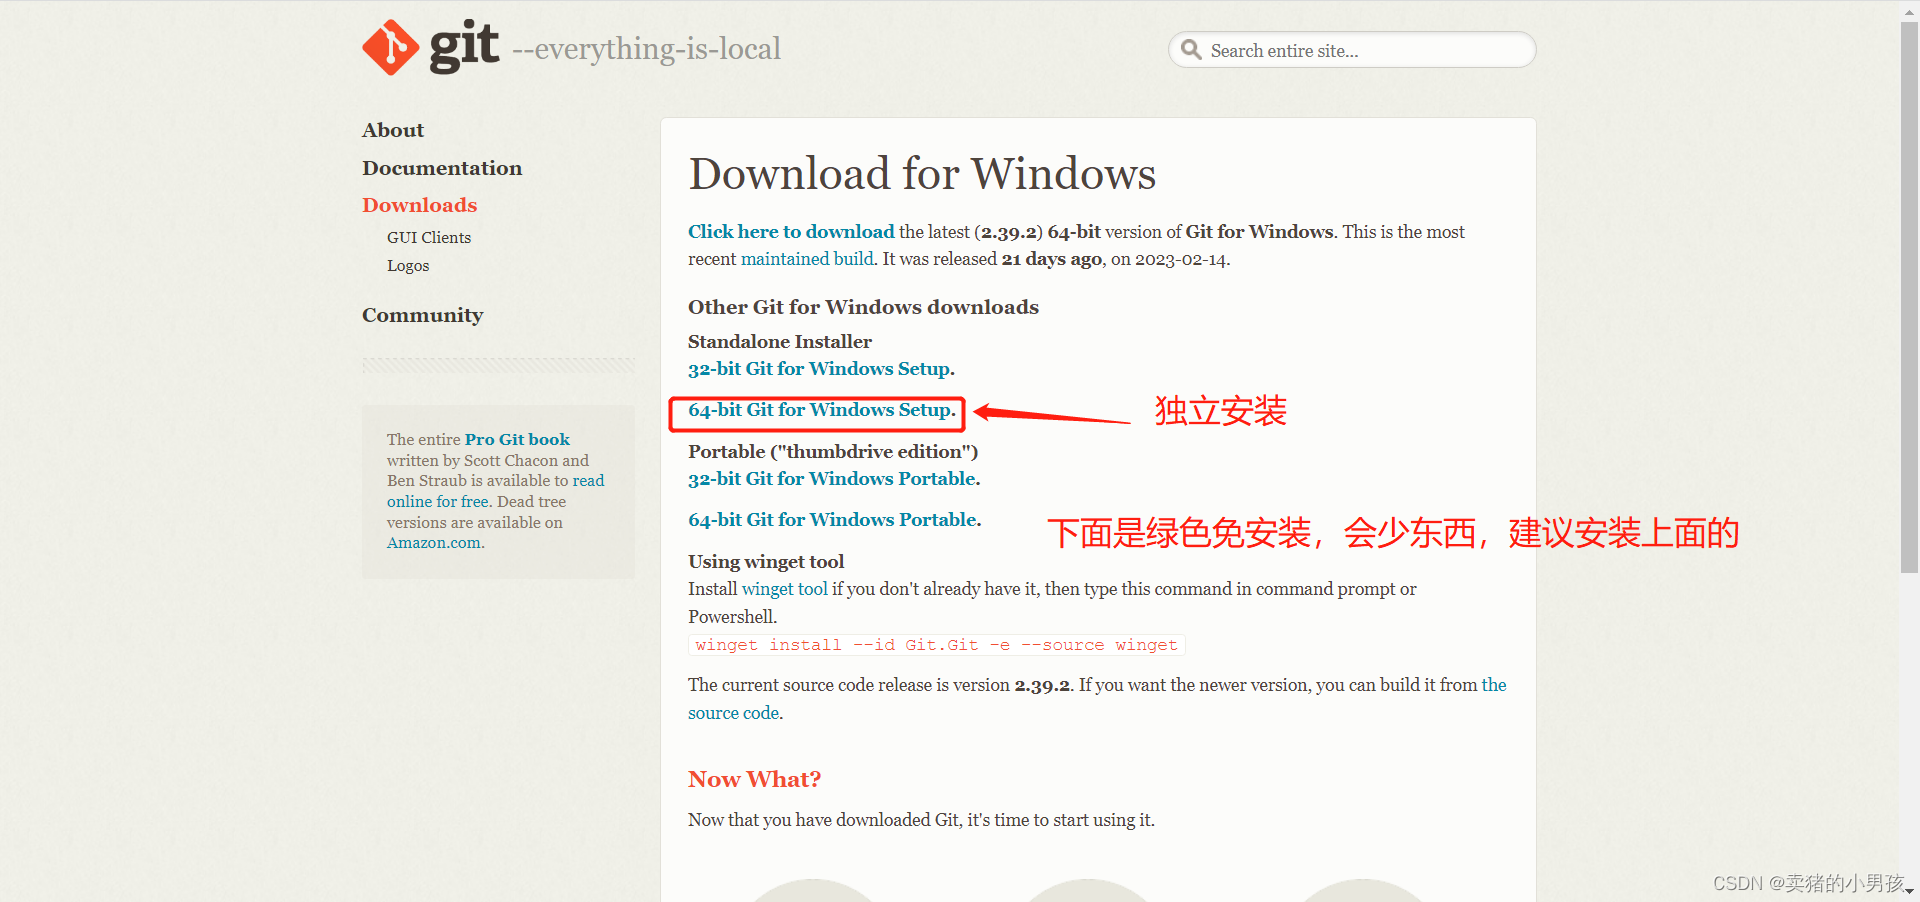The image size is (1920, 902).
Task: Click the Other Git for Windows downloads heading
Action: click(x=863, y=307)
